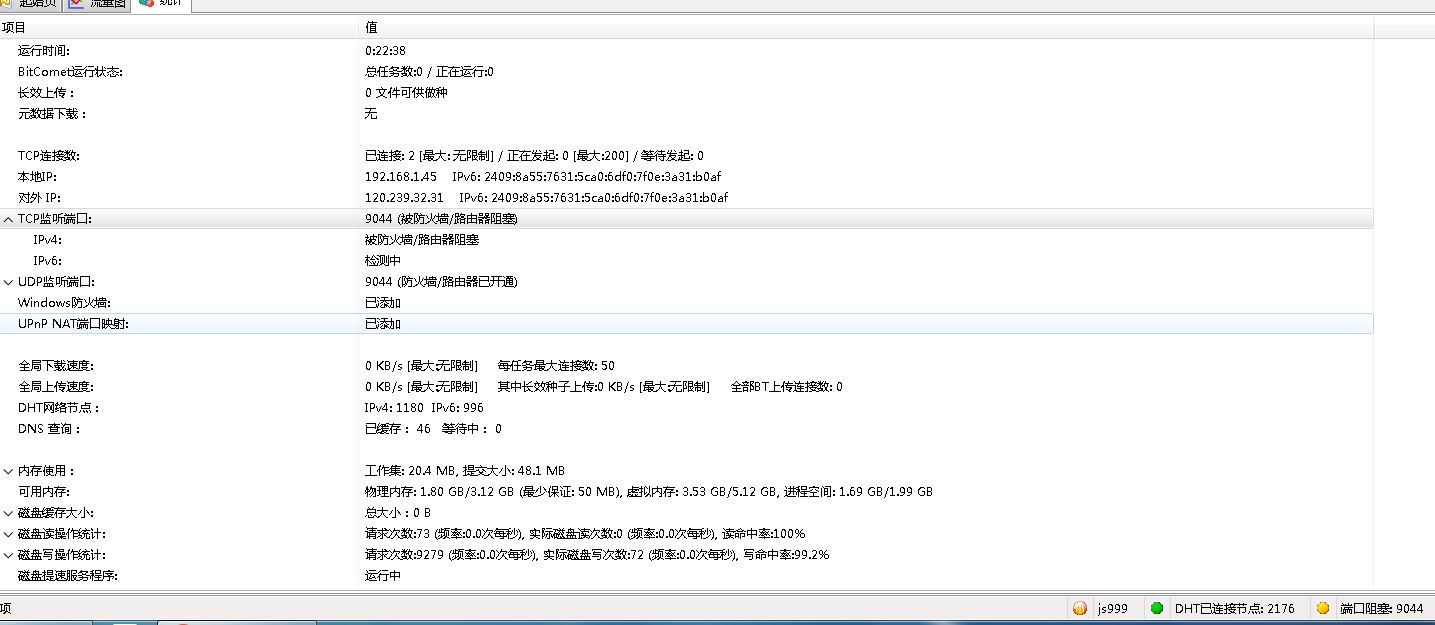Expand the 磁盘缓存大小 row
Viewport: 1435px width, 625px height.
tap(8, 513)
